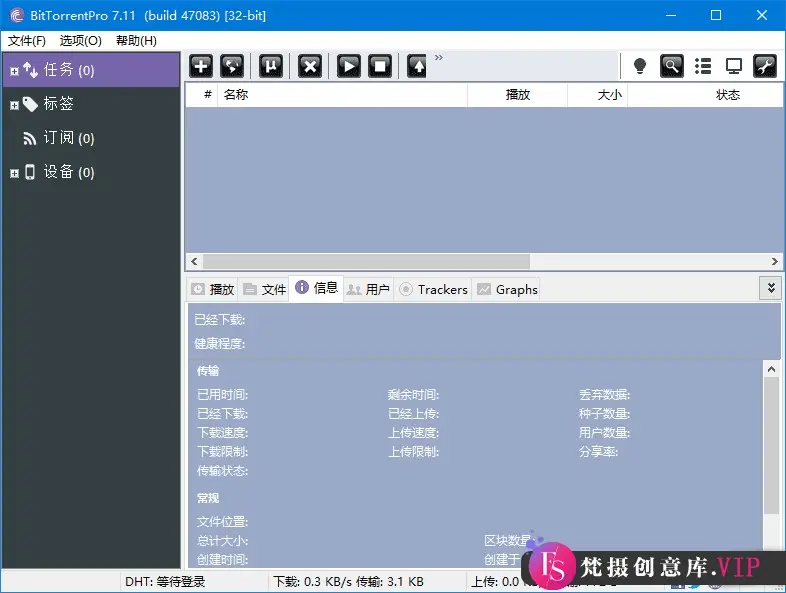Screen dimensions: 786x593
Task: Sort by the 播放 column header
Action: [x=517, y=95]
